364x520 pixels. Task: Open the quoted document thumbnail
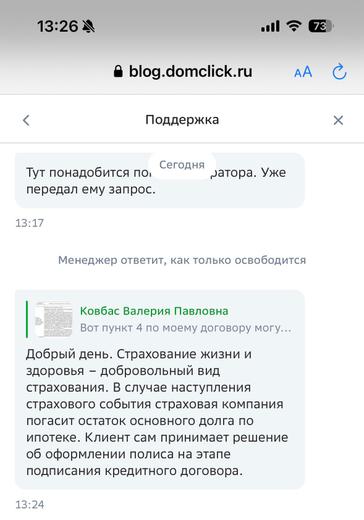pos(54,319)
